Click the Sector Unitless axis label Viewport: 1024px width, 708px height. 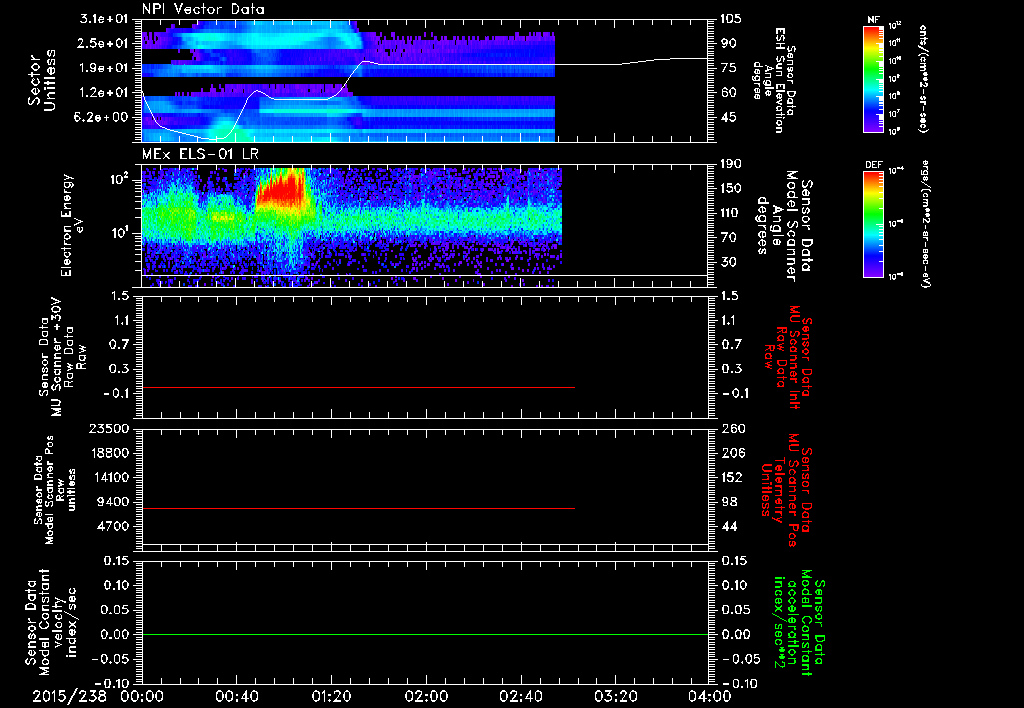click(x=42, y=80)
